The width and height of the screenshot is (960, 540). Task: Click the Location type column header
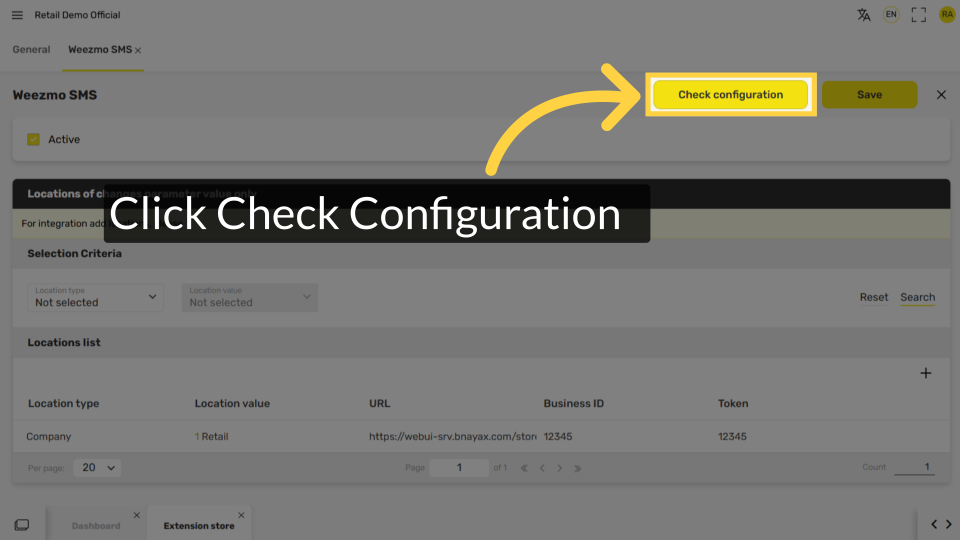(64, 403)
